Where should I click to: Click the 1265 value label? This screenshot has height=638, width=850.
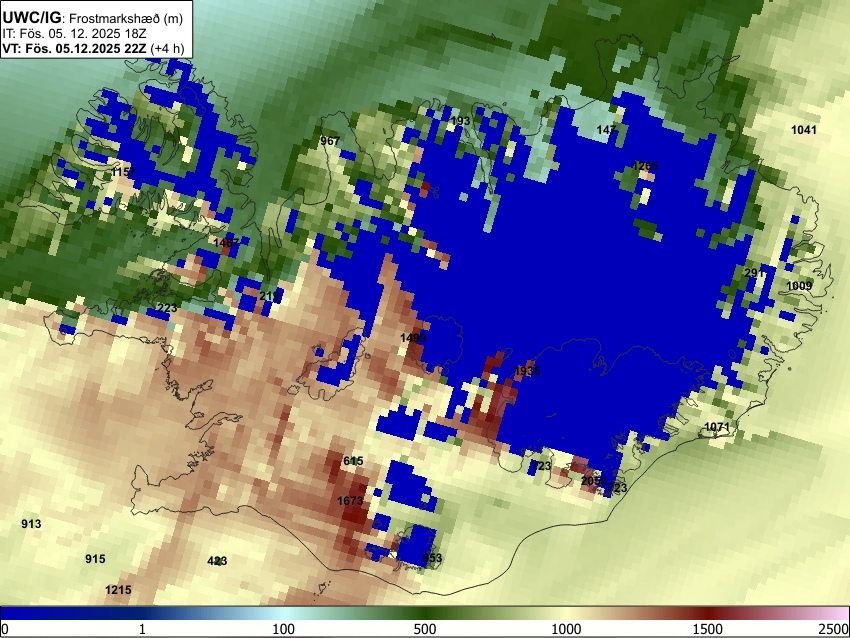[645, 166]
